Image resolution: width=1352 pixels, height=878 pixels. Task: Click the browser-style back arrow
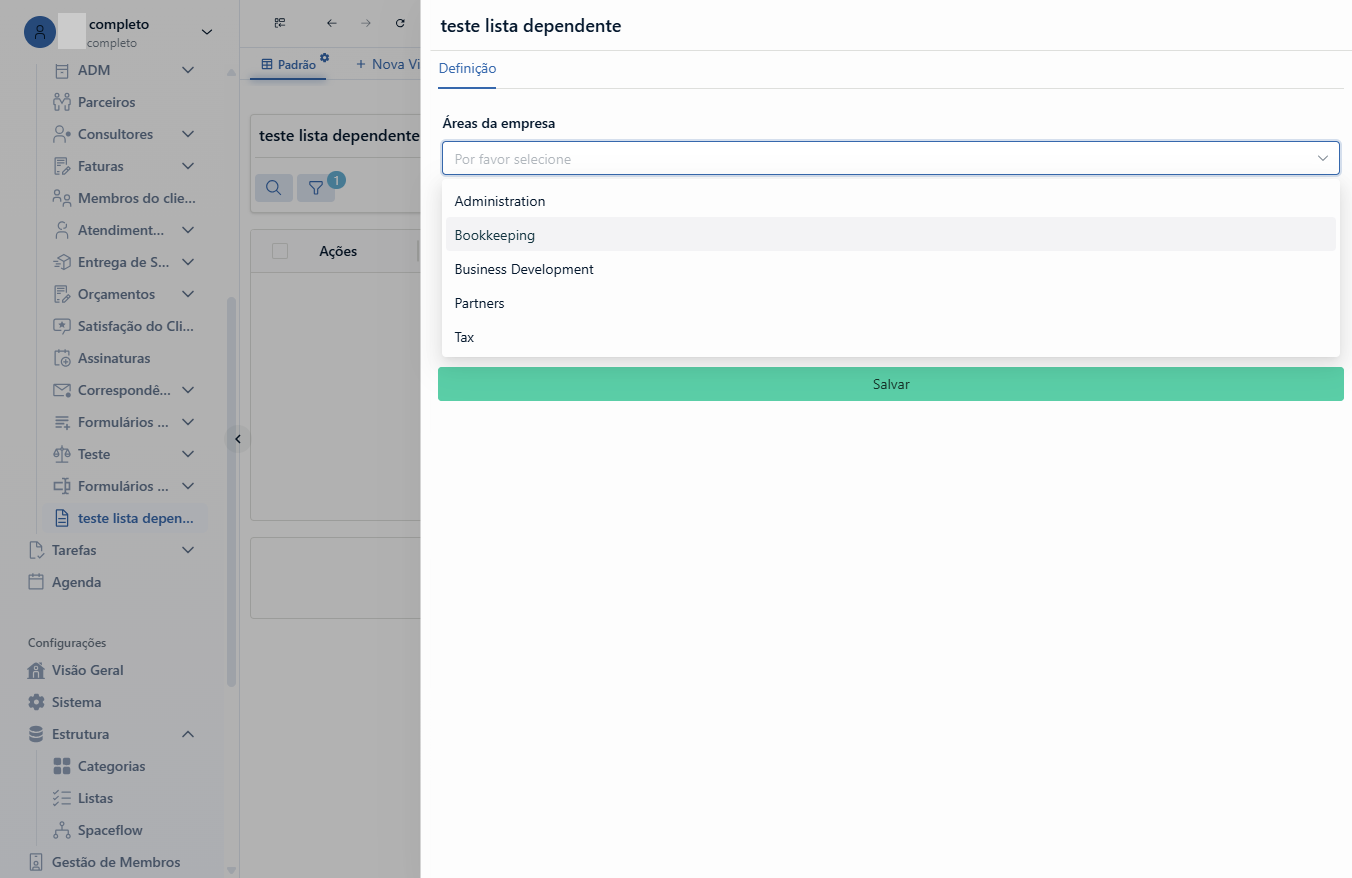[x=332, y=23]
